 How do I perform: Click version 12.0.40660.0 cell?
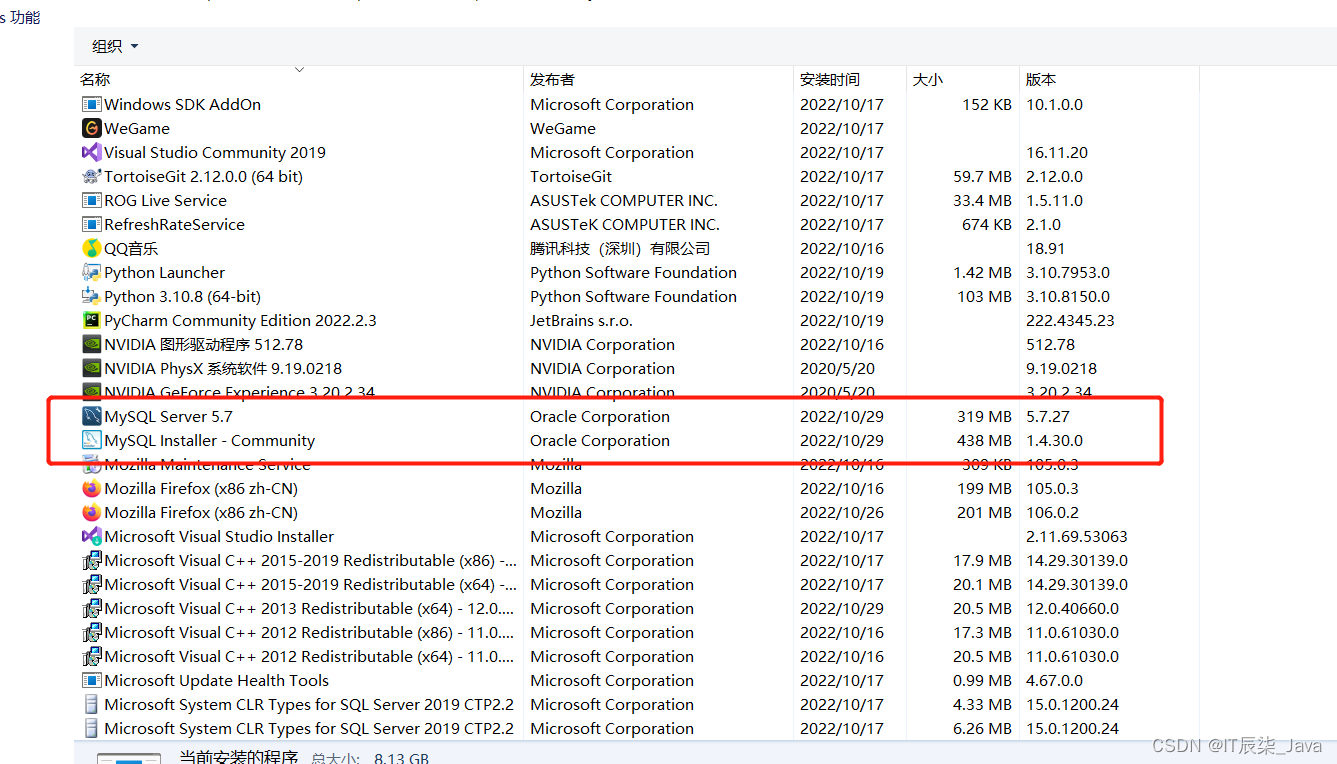click(x=1072, y=608)
